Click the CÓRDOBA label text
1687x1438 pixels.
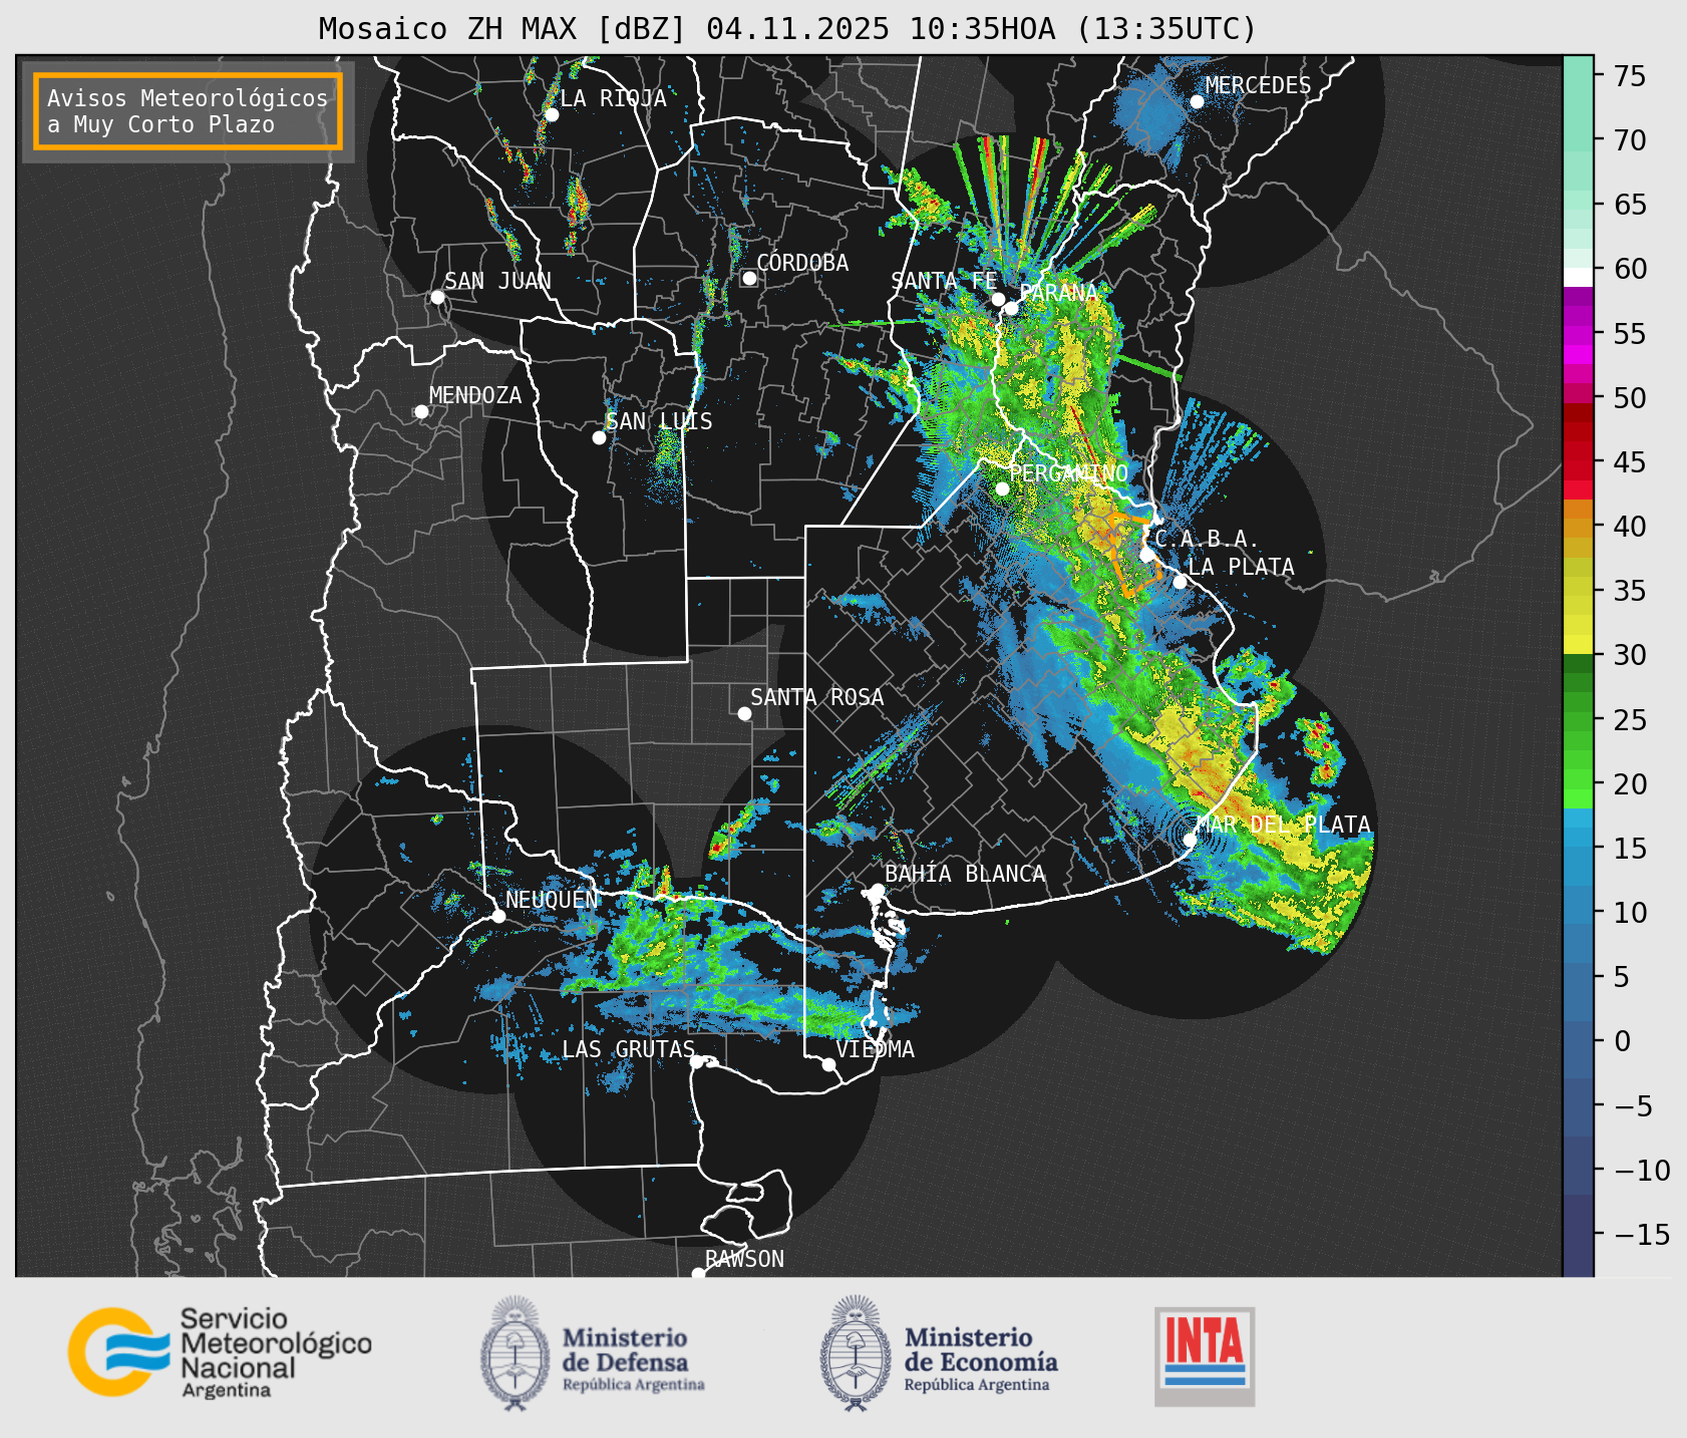[802, 262]
